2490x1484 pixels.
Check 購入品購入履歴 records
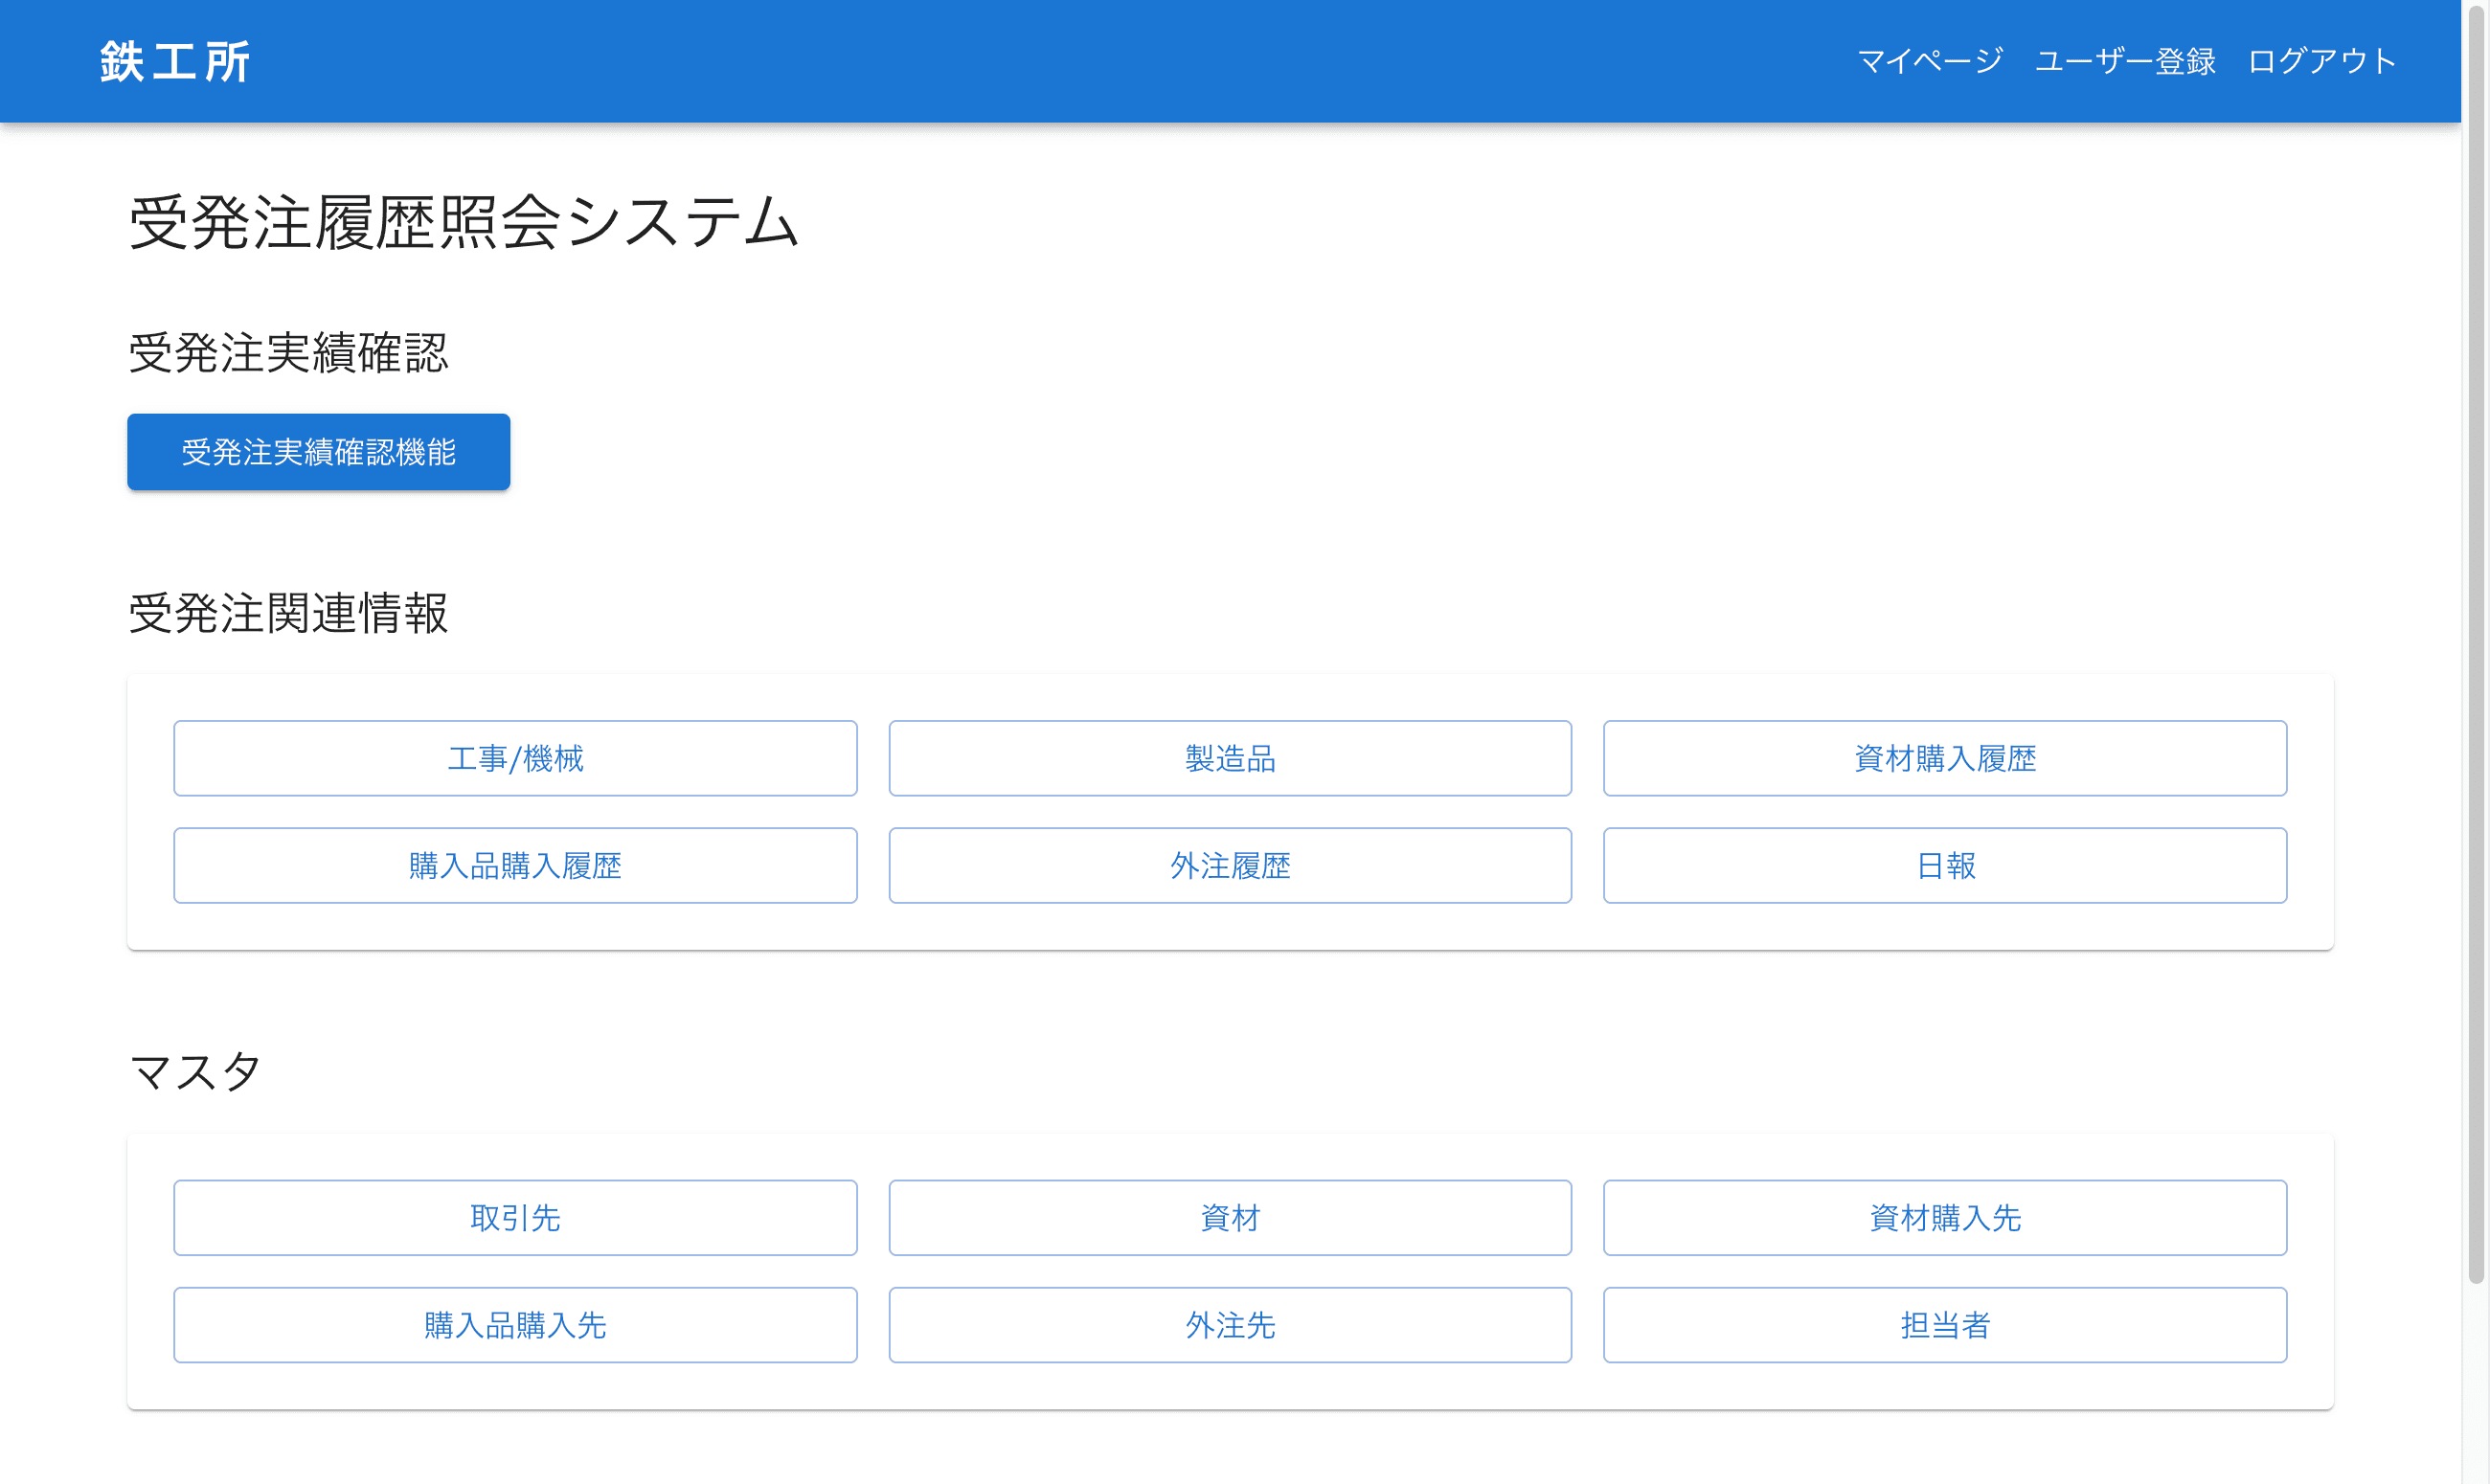click(515, 866)
